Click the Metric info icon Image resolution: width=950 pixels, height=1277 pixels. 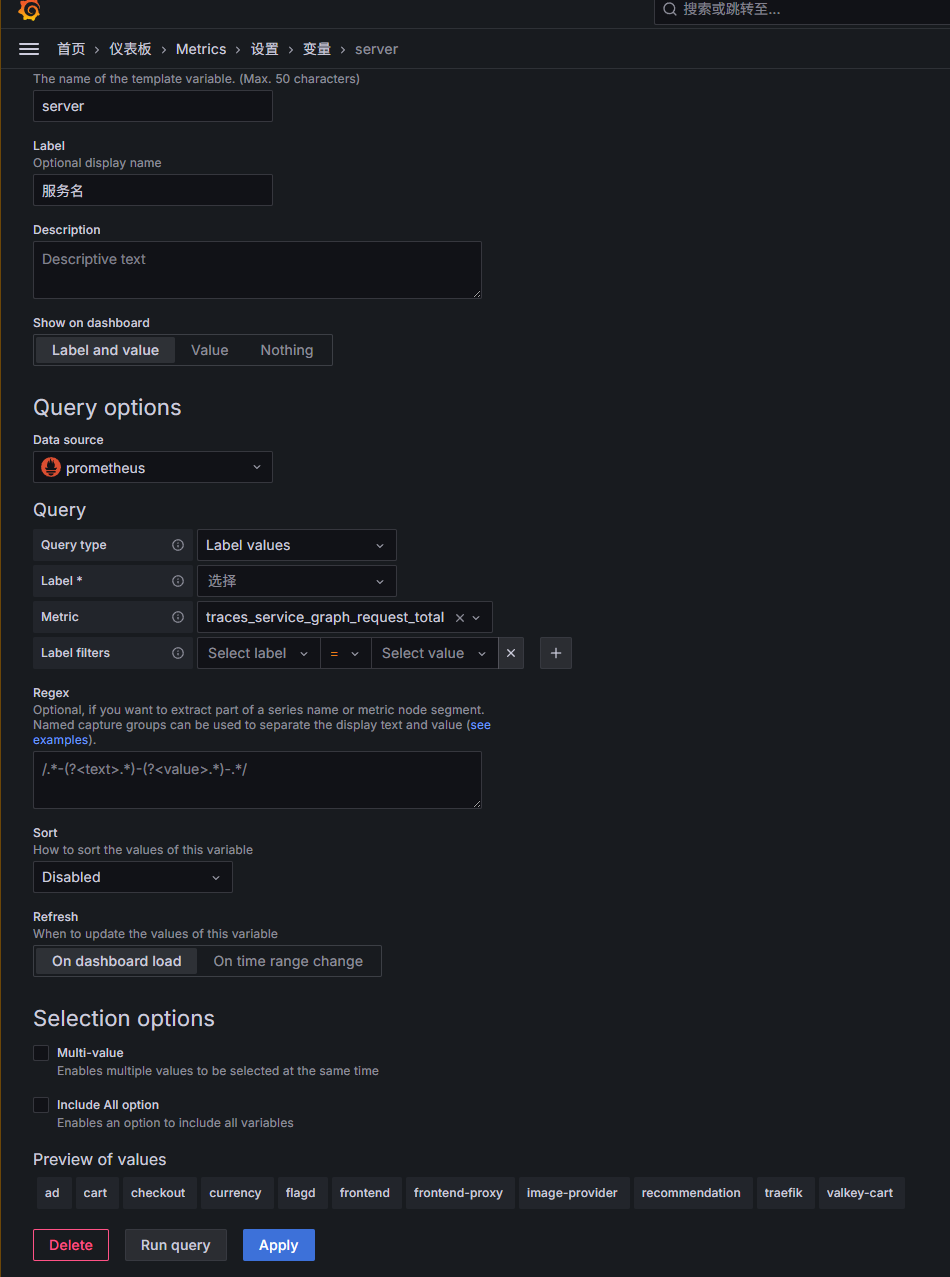click(178, 617)
